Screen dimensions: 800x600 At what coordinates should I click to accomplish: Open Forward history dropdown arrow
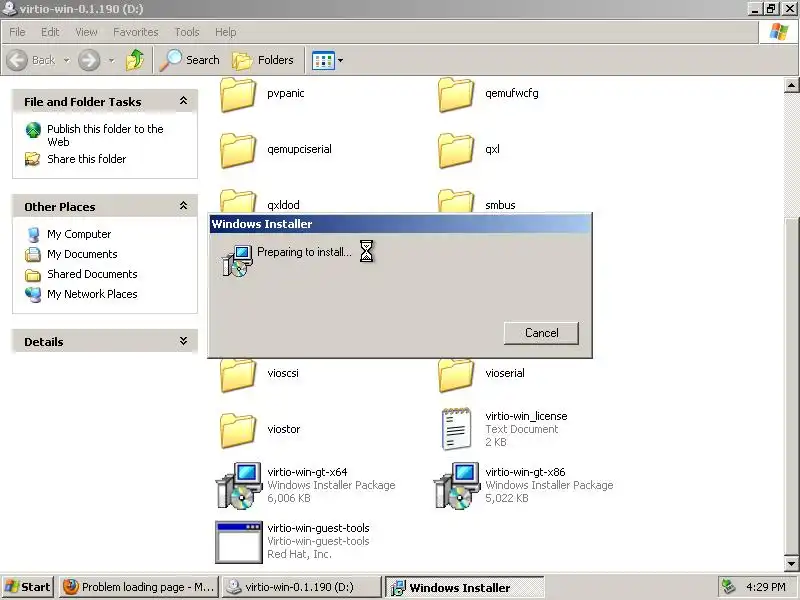pyautogui.click(x=112, y=61)
